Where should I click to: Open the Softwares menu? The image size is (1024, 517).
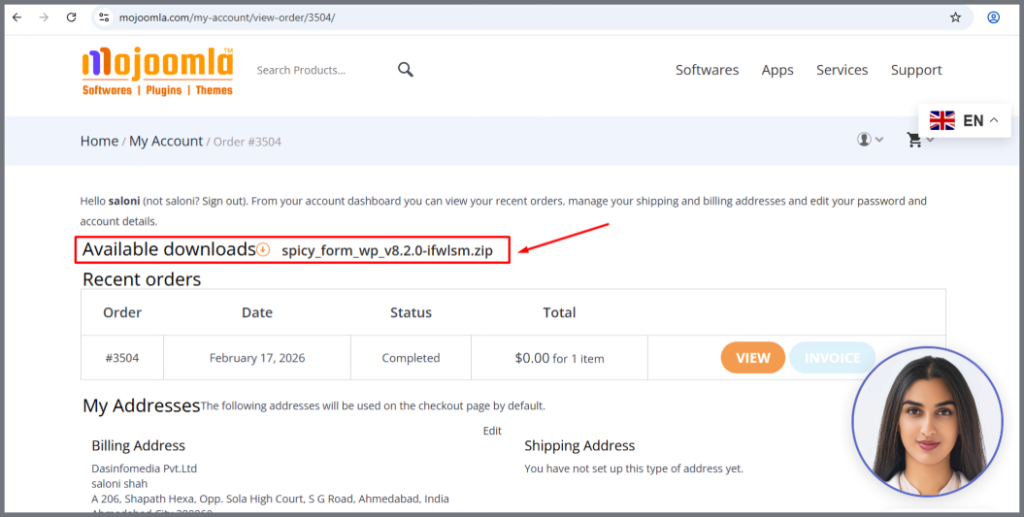point(706,70)
